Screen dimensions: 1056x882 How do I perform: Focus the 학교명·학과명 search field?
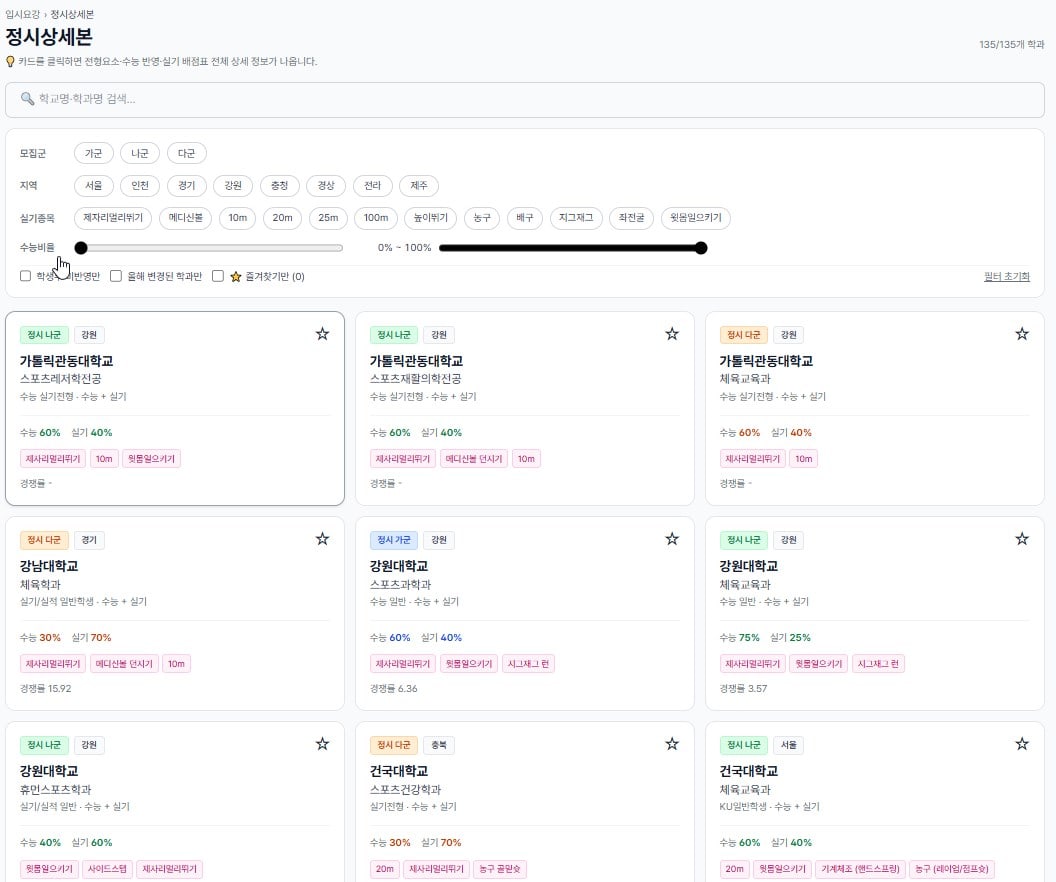525,100
